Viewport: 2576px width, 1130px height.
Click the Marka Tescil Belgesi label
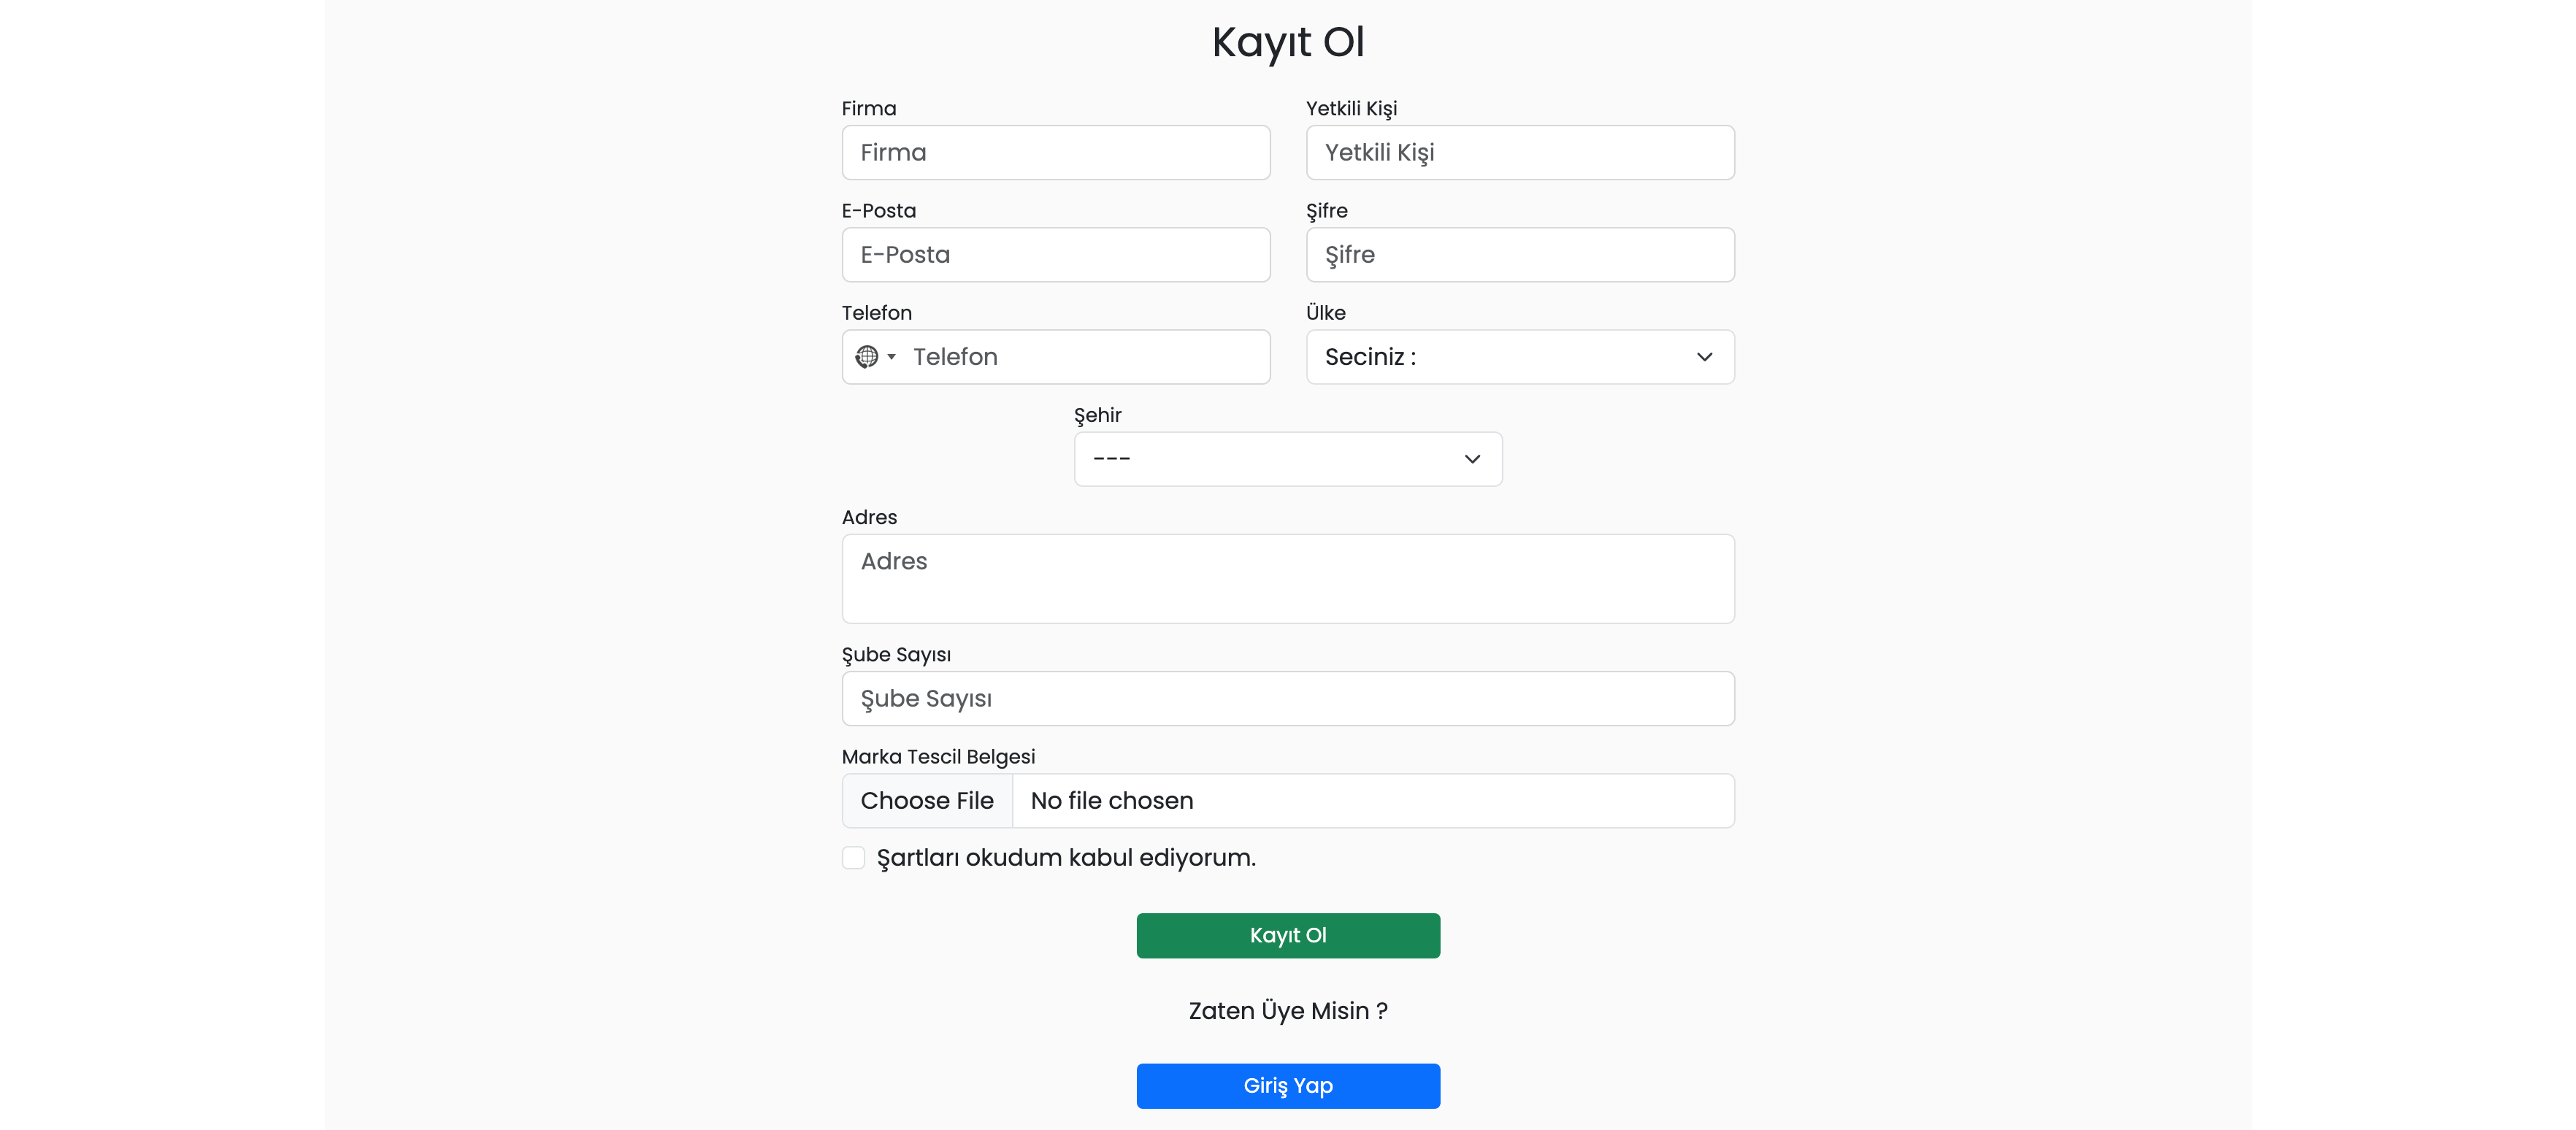tap(938, 757)
